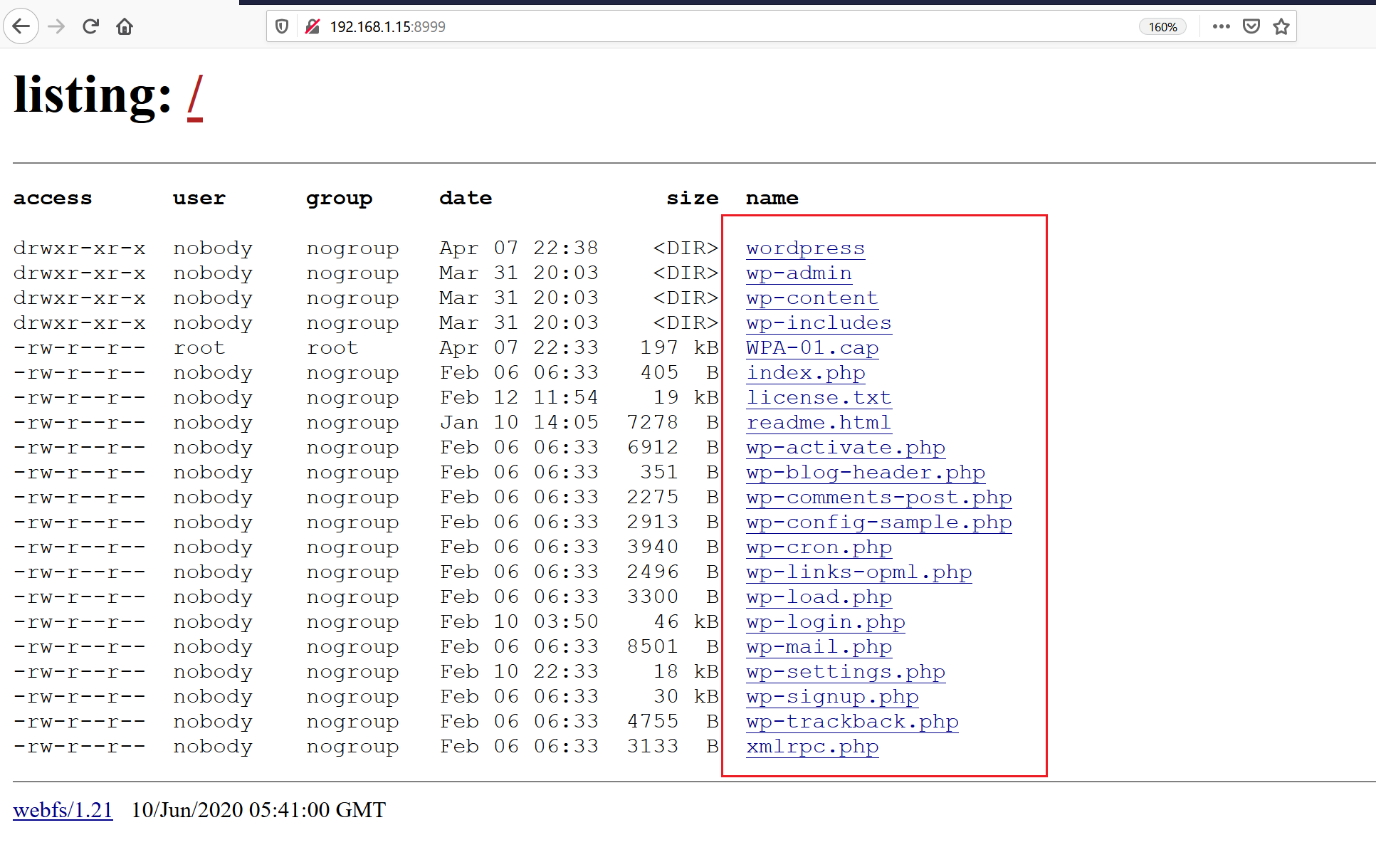Click the forward navigation arrow

(x=56, y=27)
